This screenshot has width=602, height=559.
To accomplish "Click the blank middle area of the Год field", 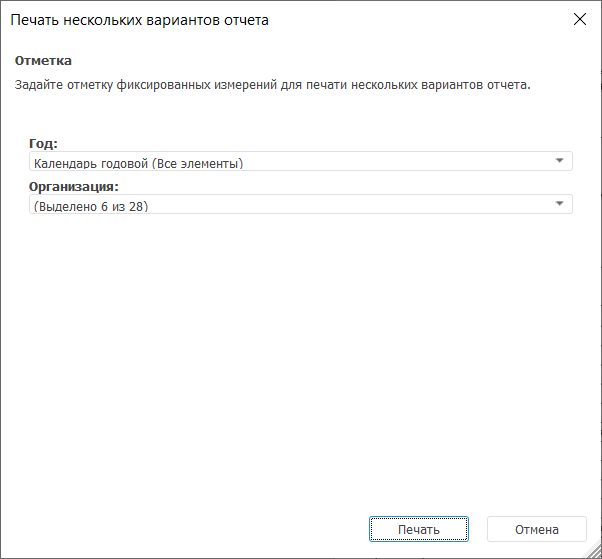I will (x=400, y=162).
